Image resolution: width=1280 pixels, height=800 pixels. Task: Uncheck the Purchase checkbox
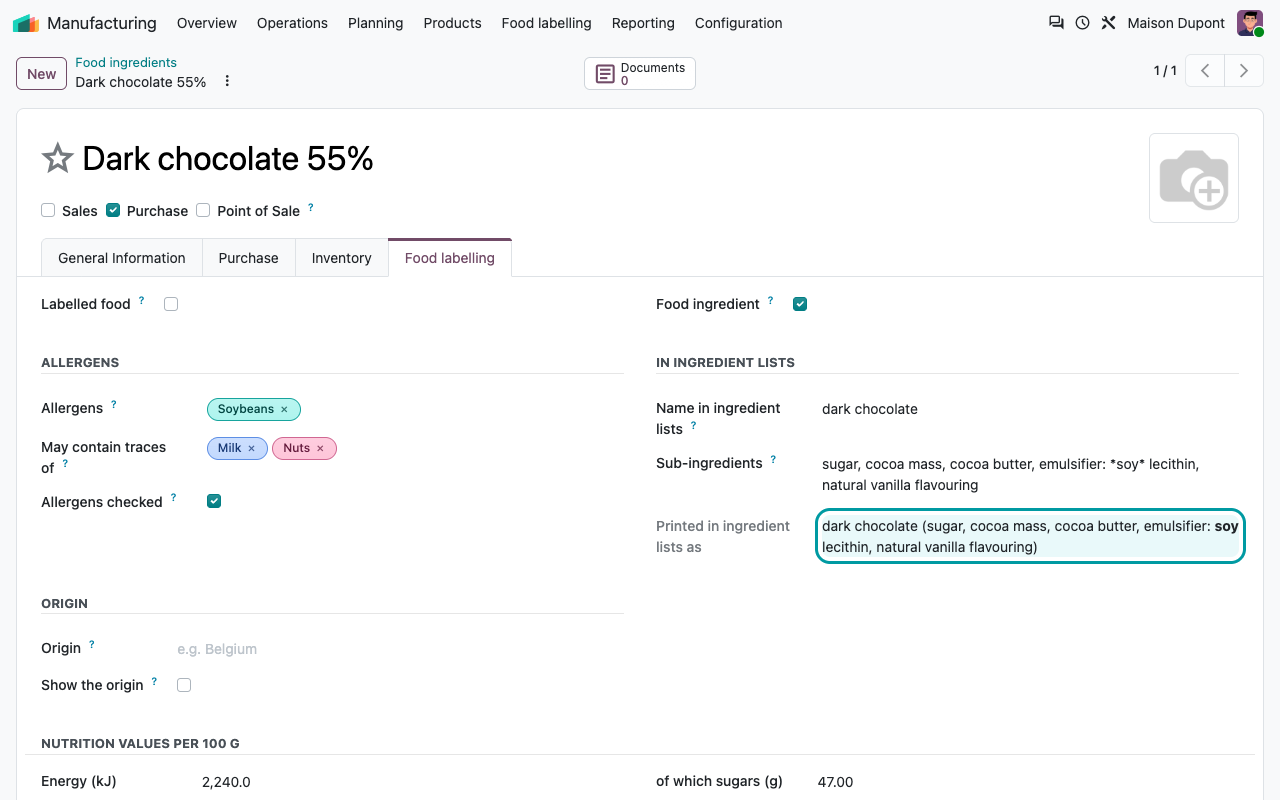(x=113, y=210)
